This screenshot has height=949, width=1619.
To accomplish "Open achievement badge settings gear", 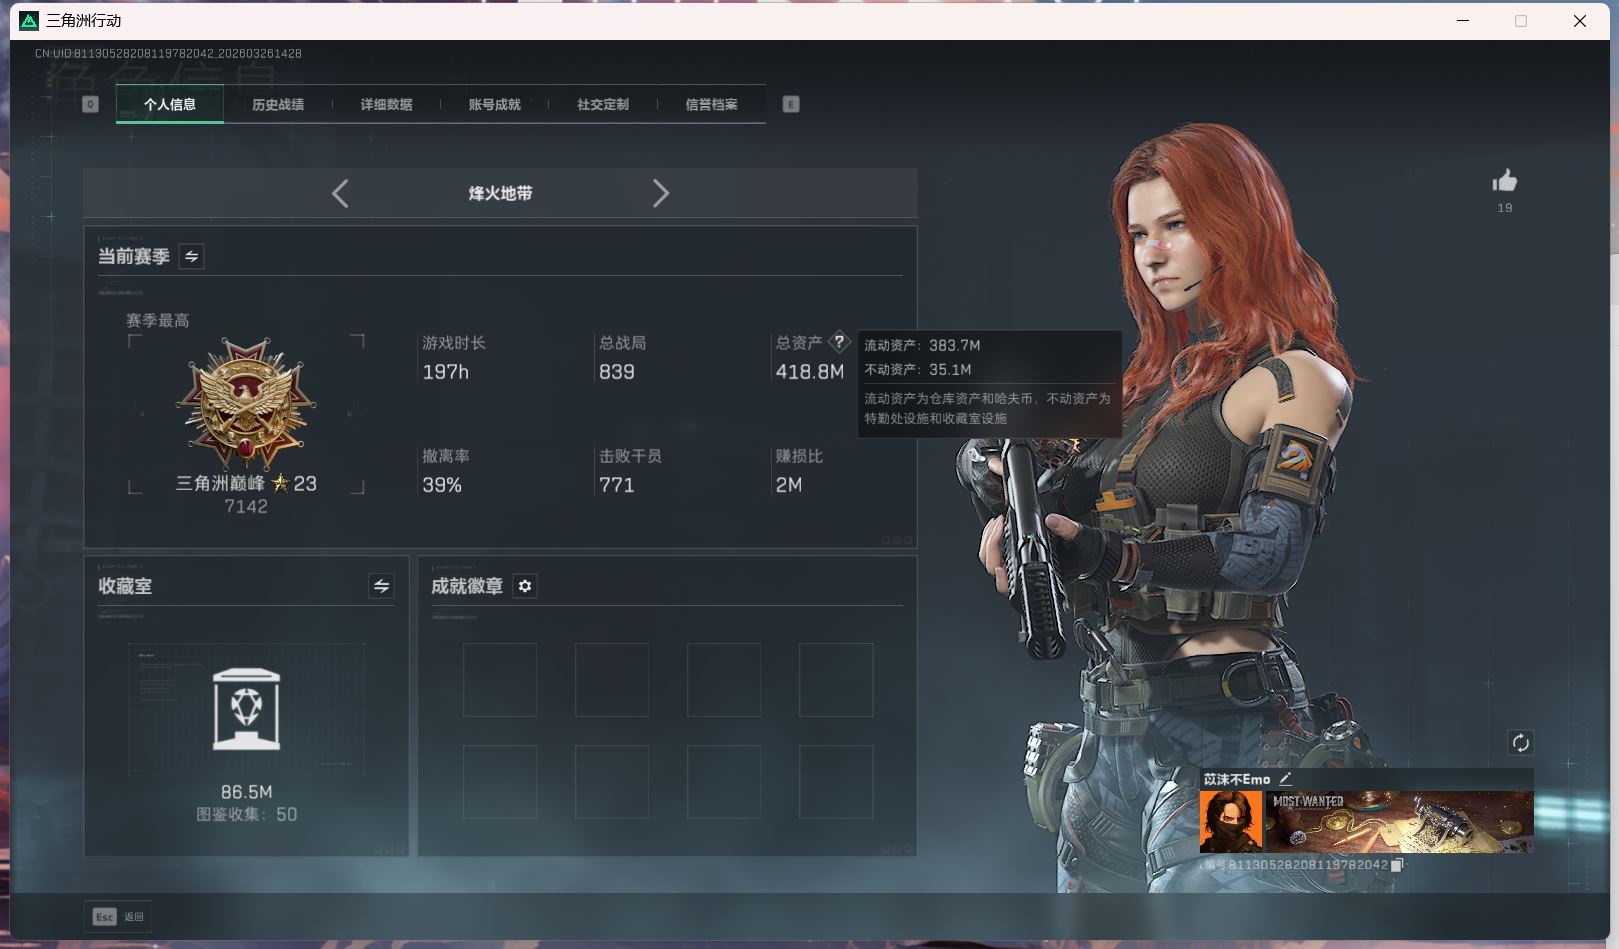I will [525, 586].
